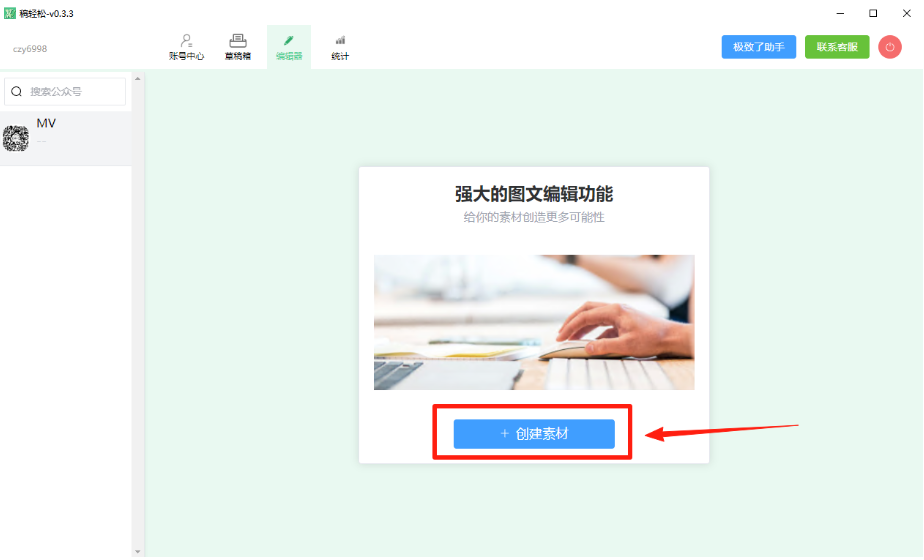
Task: Click the sidebar scrollbar down arrow
Action: 138,552
